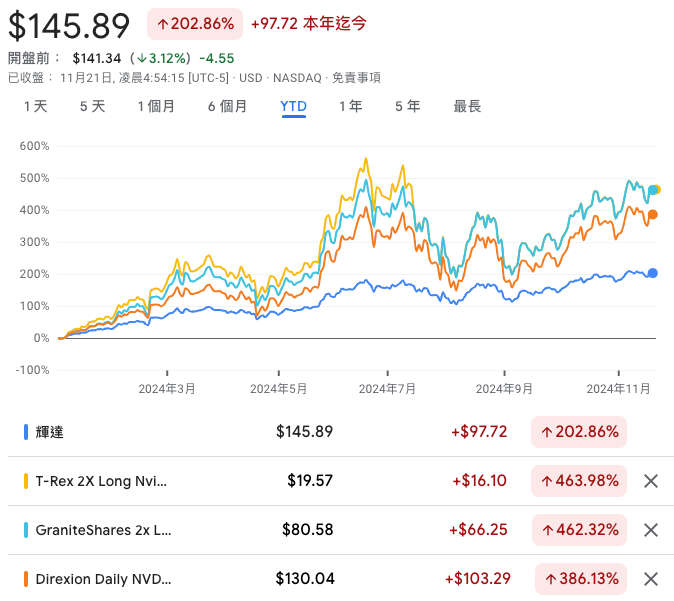Click the $19.57 T-Rex price

[x=310, y=481]
